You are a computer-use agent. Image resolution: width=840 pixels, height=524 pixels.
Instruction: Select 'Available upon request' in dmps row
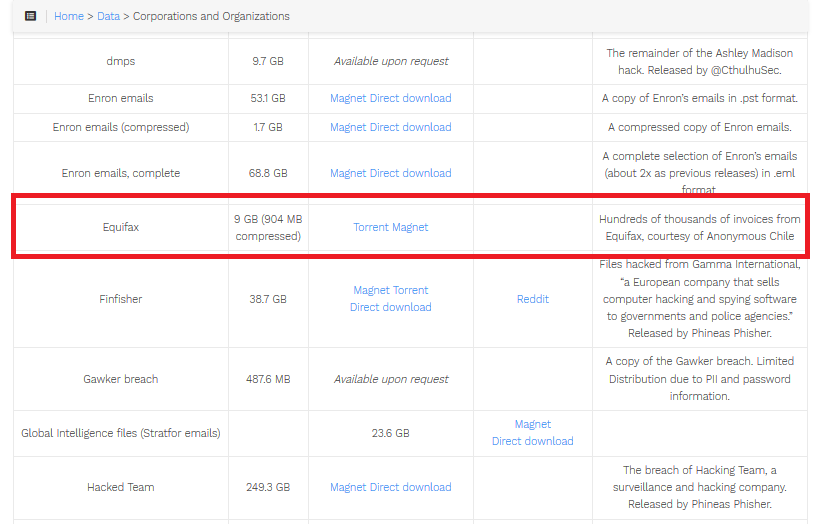(x=391, y=61)
